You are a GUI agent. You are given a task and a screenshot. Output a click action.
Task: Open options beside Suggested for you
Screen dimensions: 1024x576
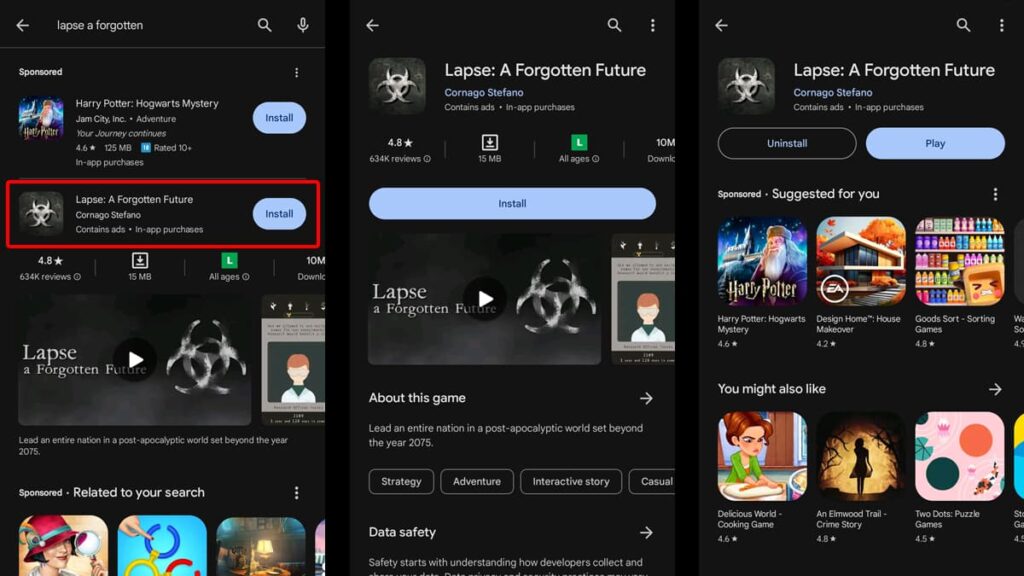(x=994, y=194)
